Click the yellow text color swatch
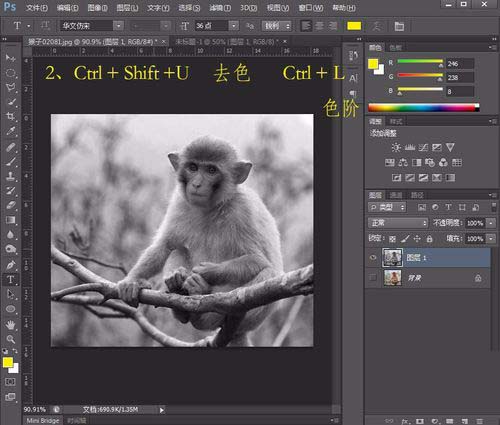500x425 pixels. point(354,26)
